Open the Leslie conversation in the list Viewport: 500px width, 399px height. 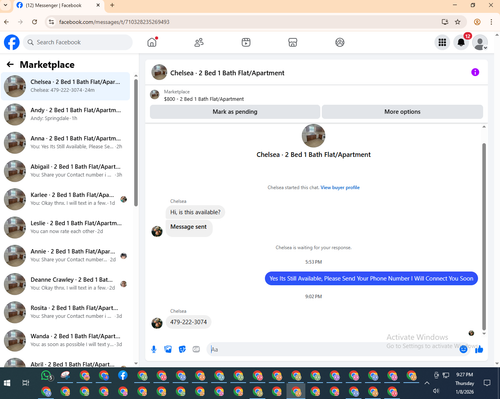tap(66, 227)
